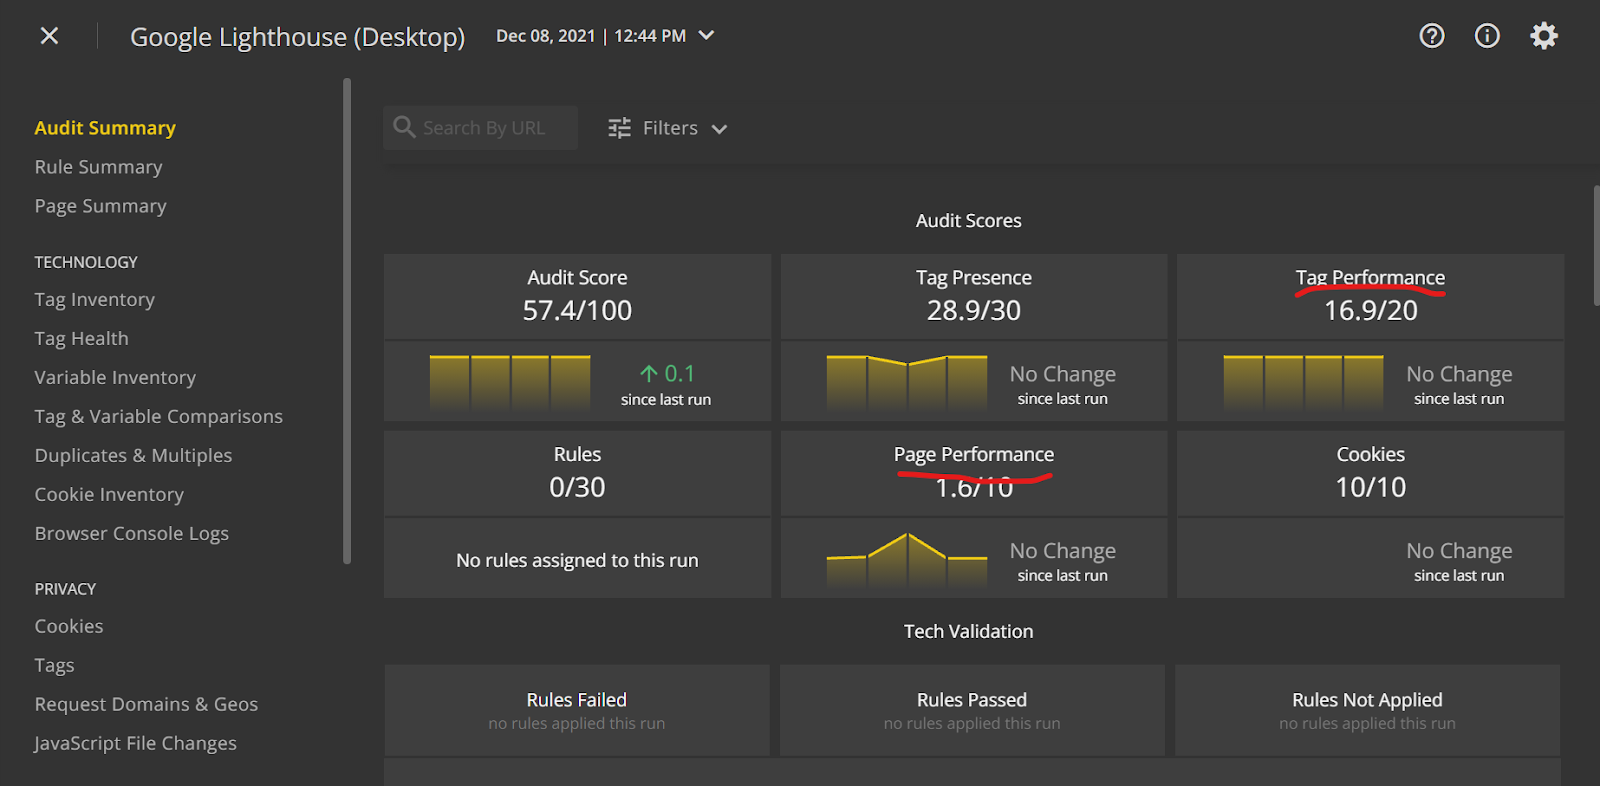This screenshot has width=1600, height=786.
Task: Open Cookie Inventory report
Action: [x=109, y=495]
